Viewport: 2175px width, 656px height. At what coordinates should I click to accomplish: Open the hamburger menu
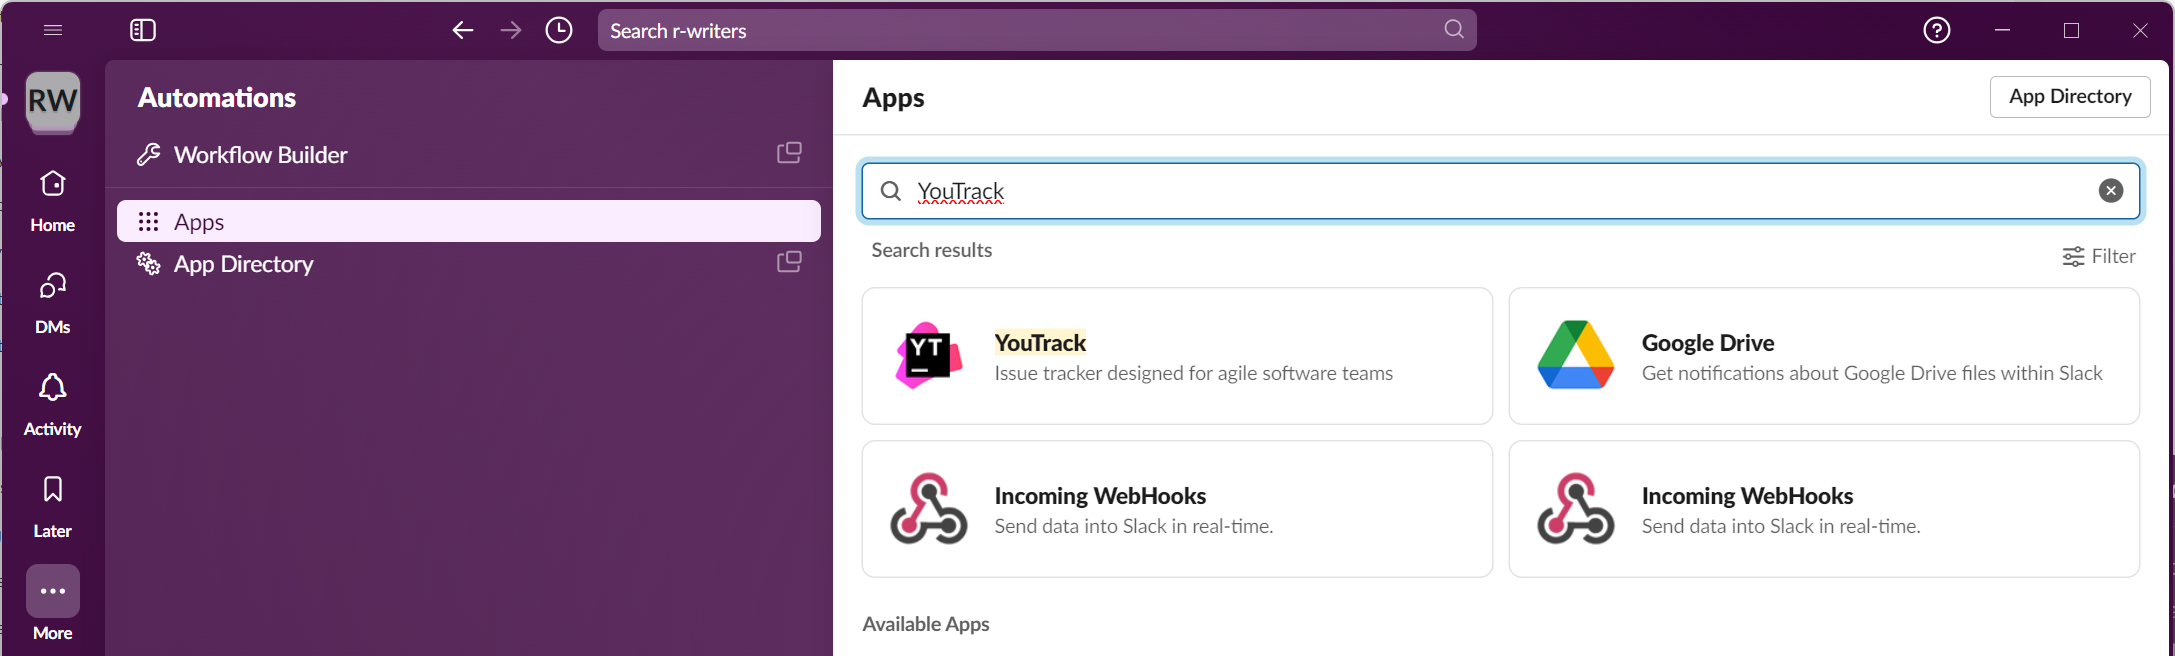[x=53, y=31]
